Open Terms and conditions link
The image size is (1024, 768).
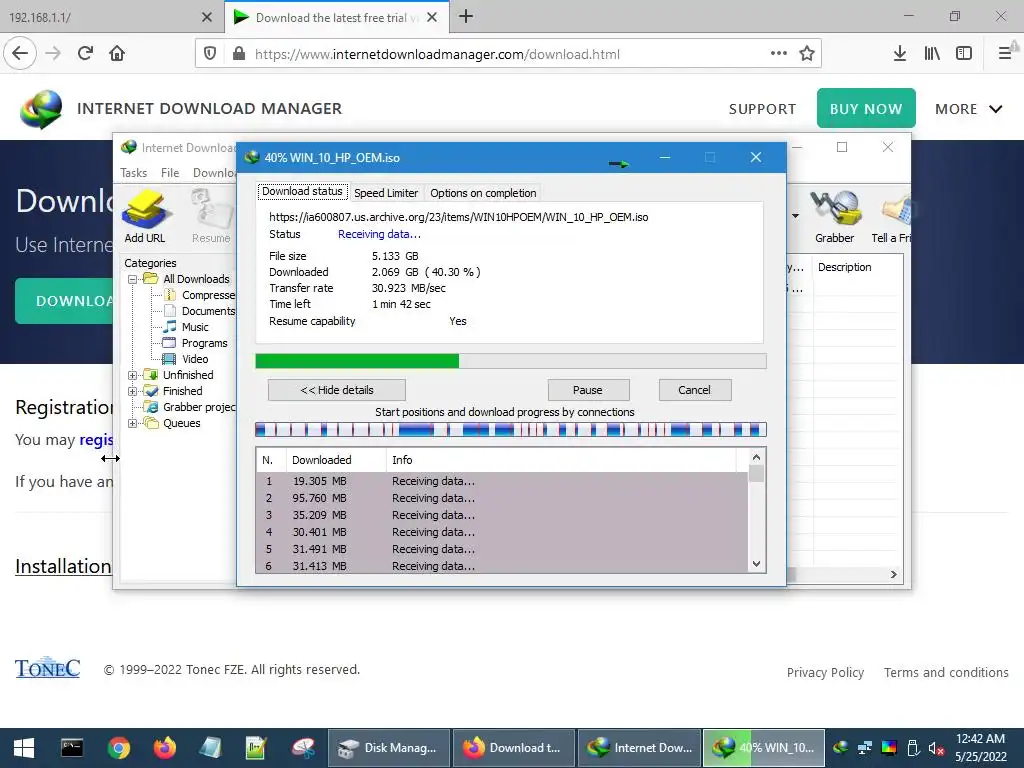946,673
